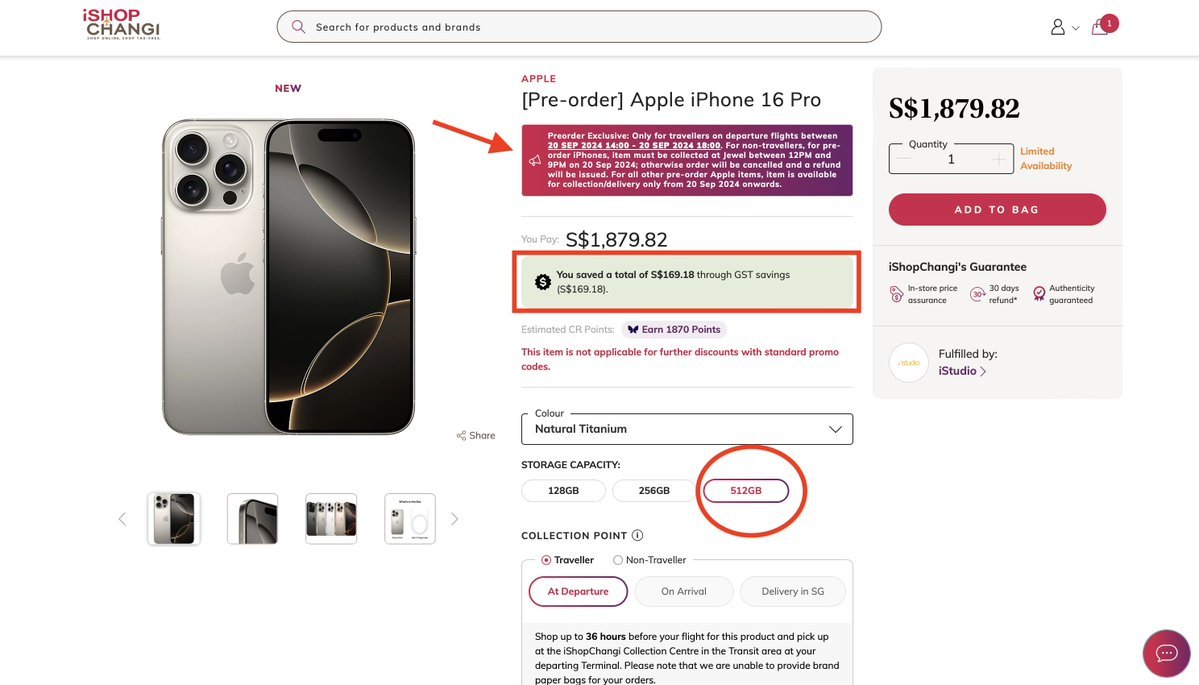
Task: Switch to Delivery in SG tab
Action: [x=792, y=592]
